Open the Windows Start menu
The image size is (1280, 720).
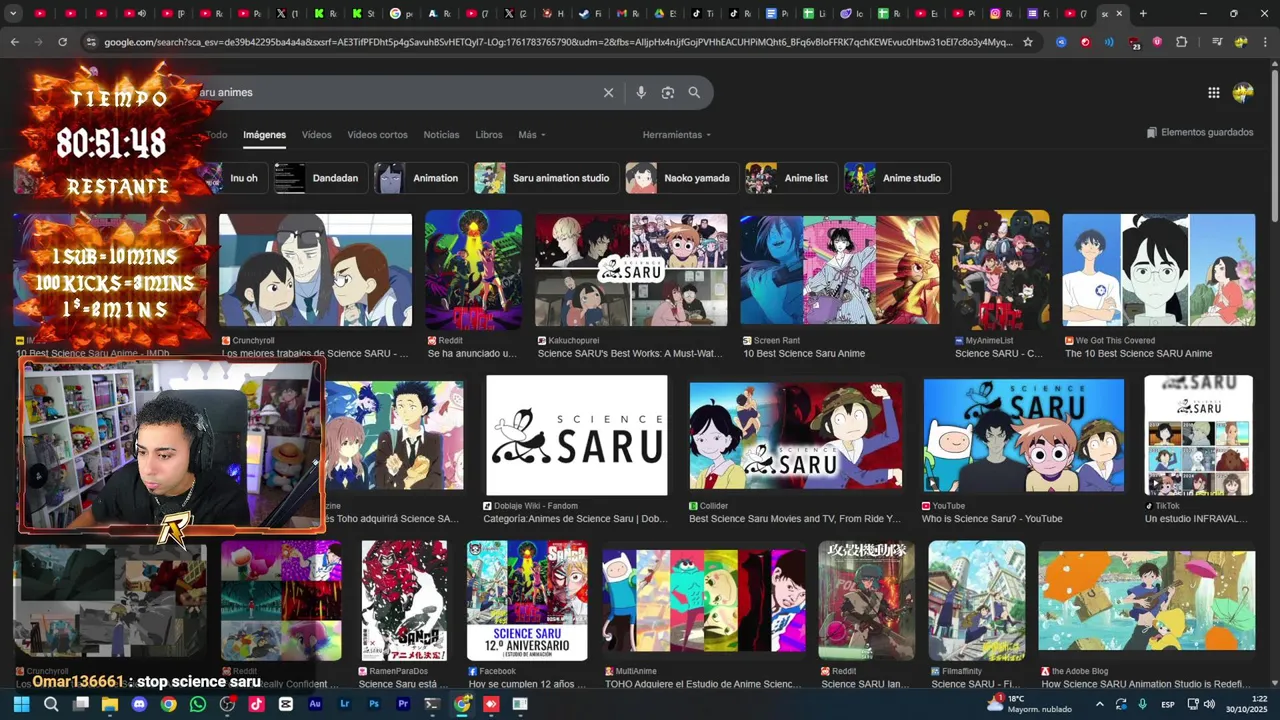coord(22,704)
